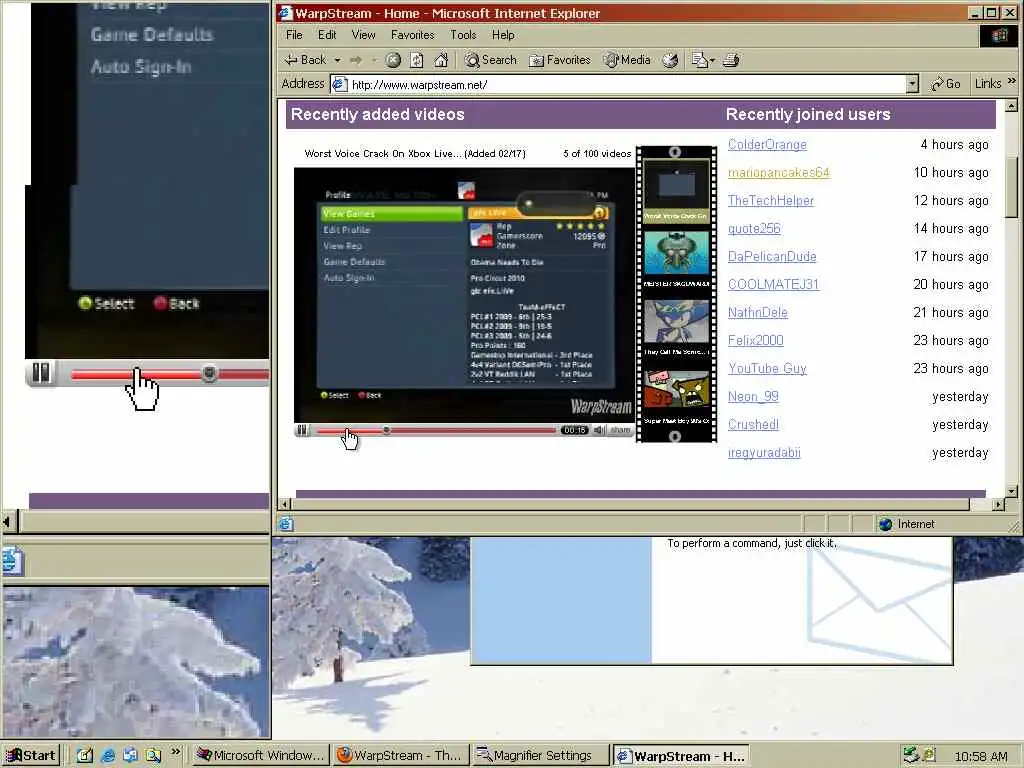Open the Help menu

pos(503,35)
